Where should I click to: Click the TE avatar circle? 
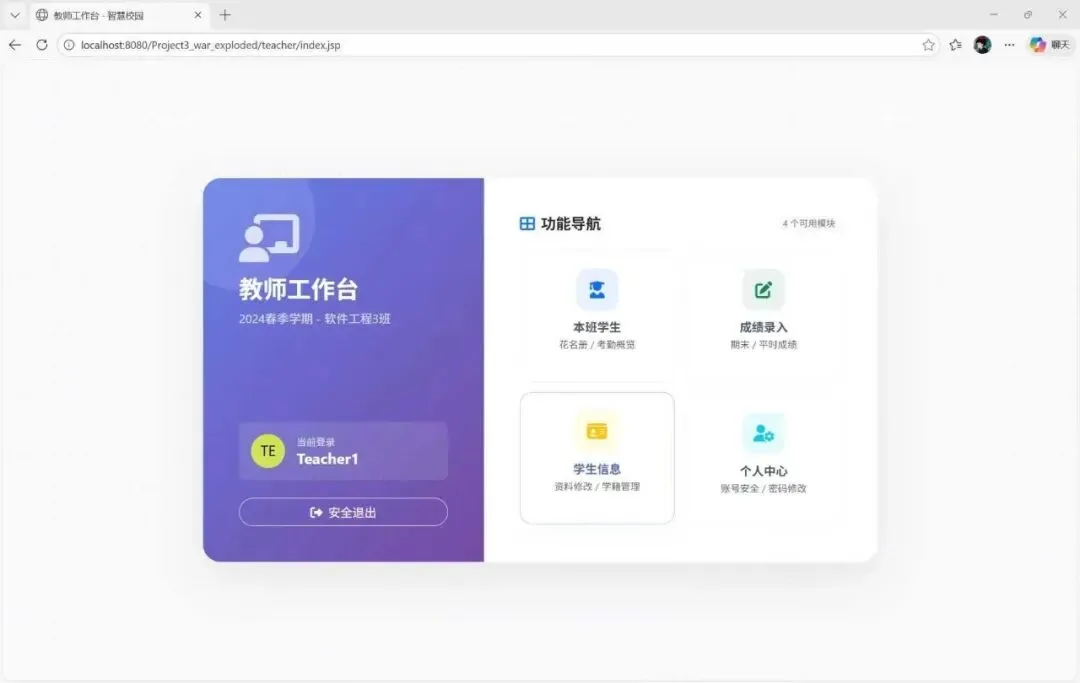click(x=268, y=451)
